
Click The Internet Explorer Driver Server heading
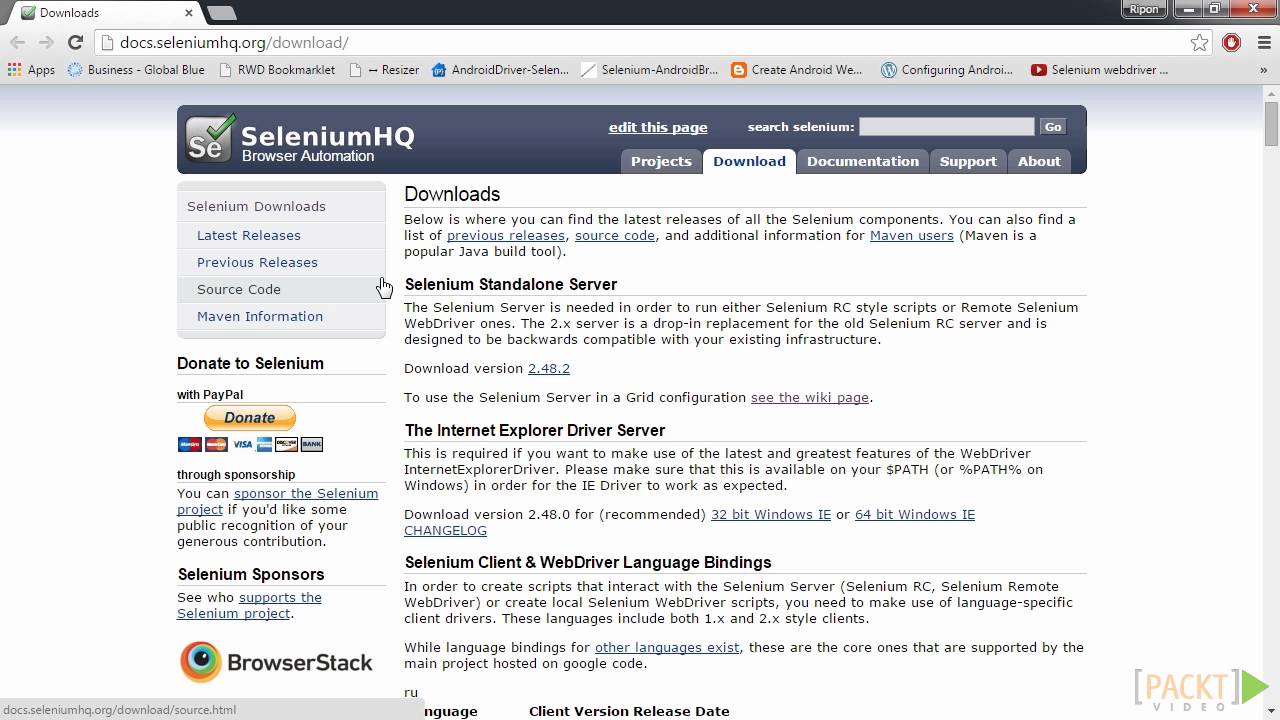pyautogui.click(x=535, y=430)
